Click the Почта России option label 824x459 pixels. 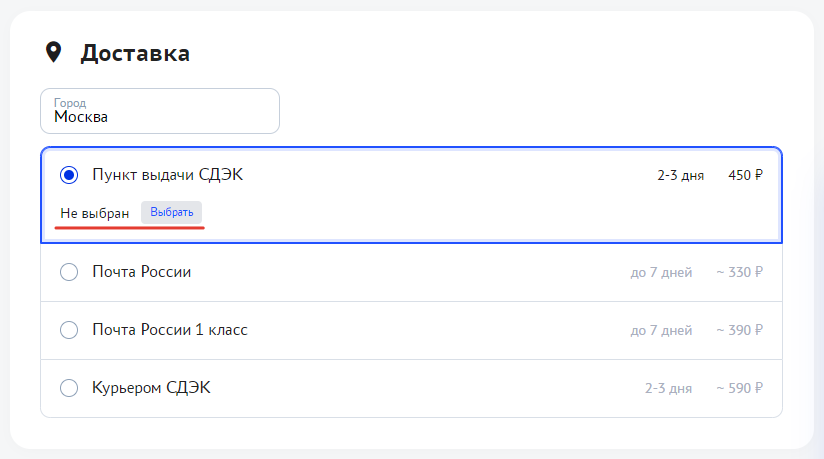coord(141,272)
